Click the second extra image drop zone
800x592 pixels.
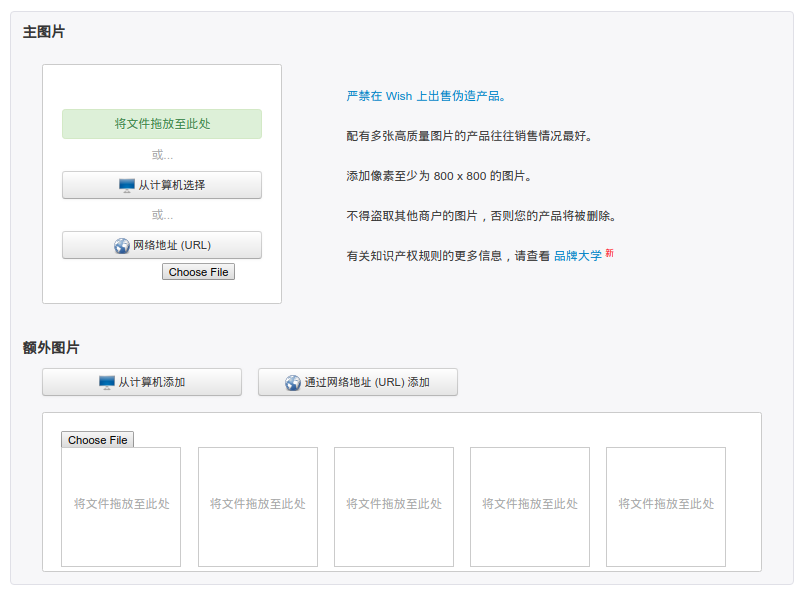click(x=257, y=505)
